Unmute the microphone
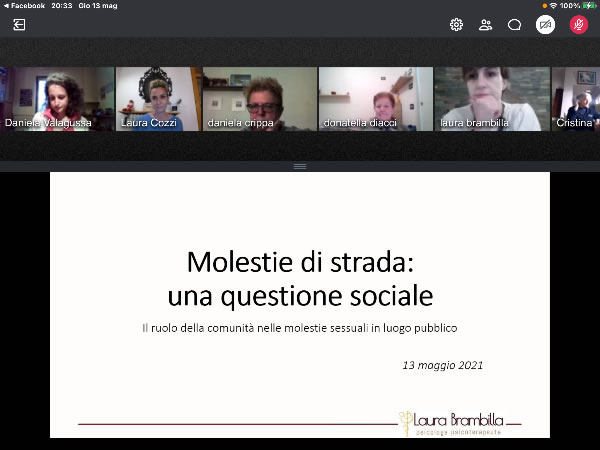The width and height of the screenshot is (600, 450). 579,25
